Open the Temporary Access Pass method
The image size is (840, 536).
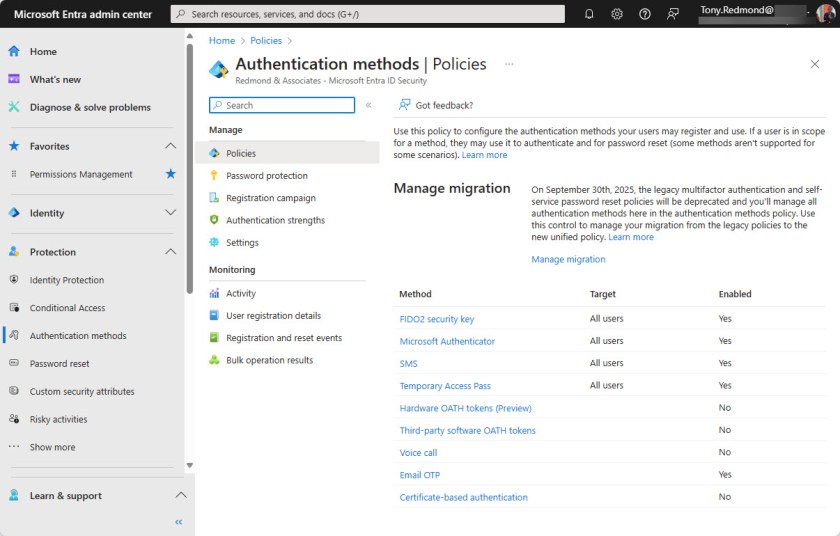(x=445, y=386)
